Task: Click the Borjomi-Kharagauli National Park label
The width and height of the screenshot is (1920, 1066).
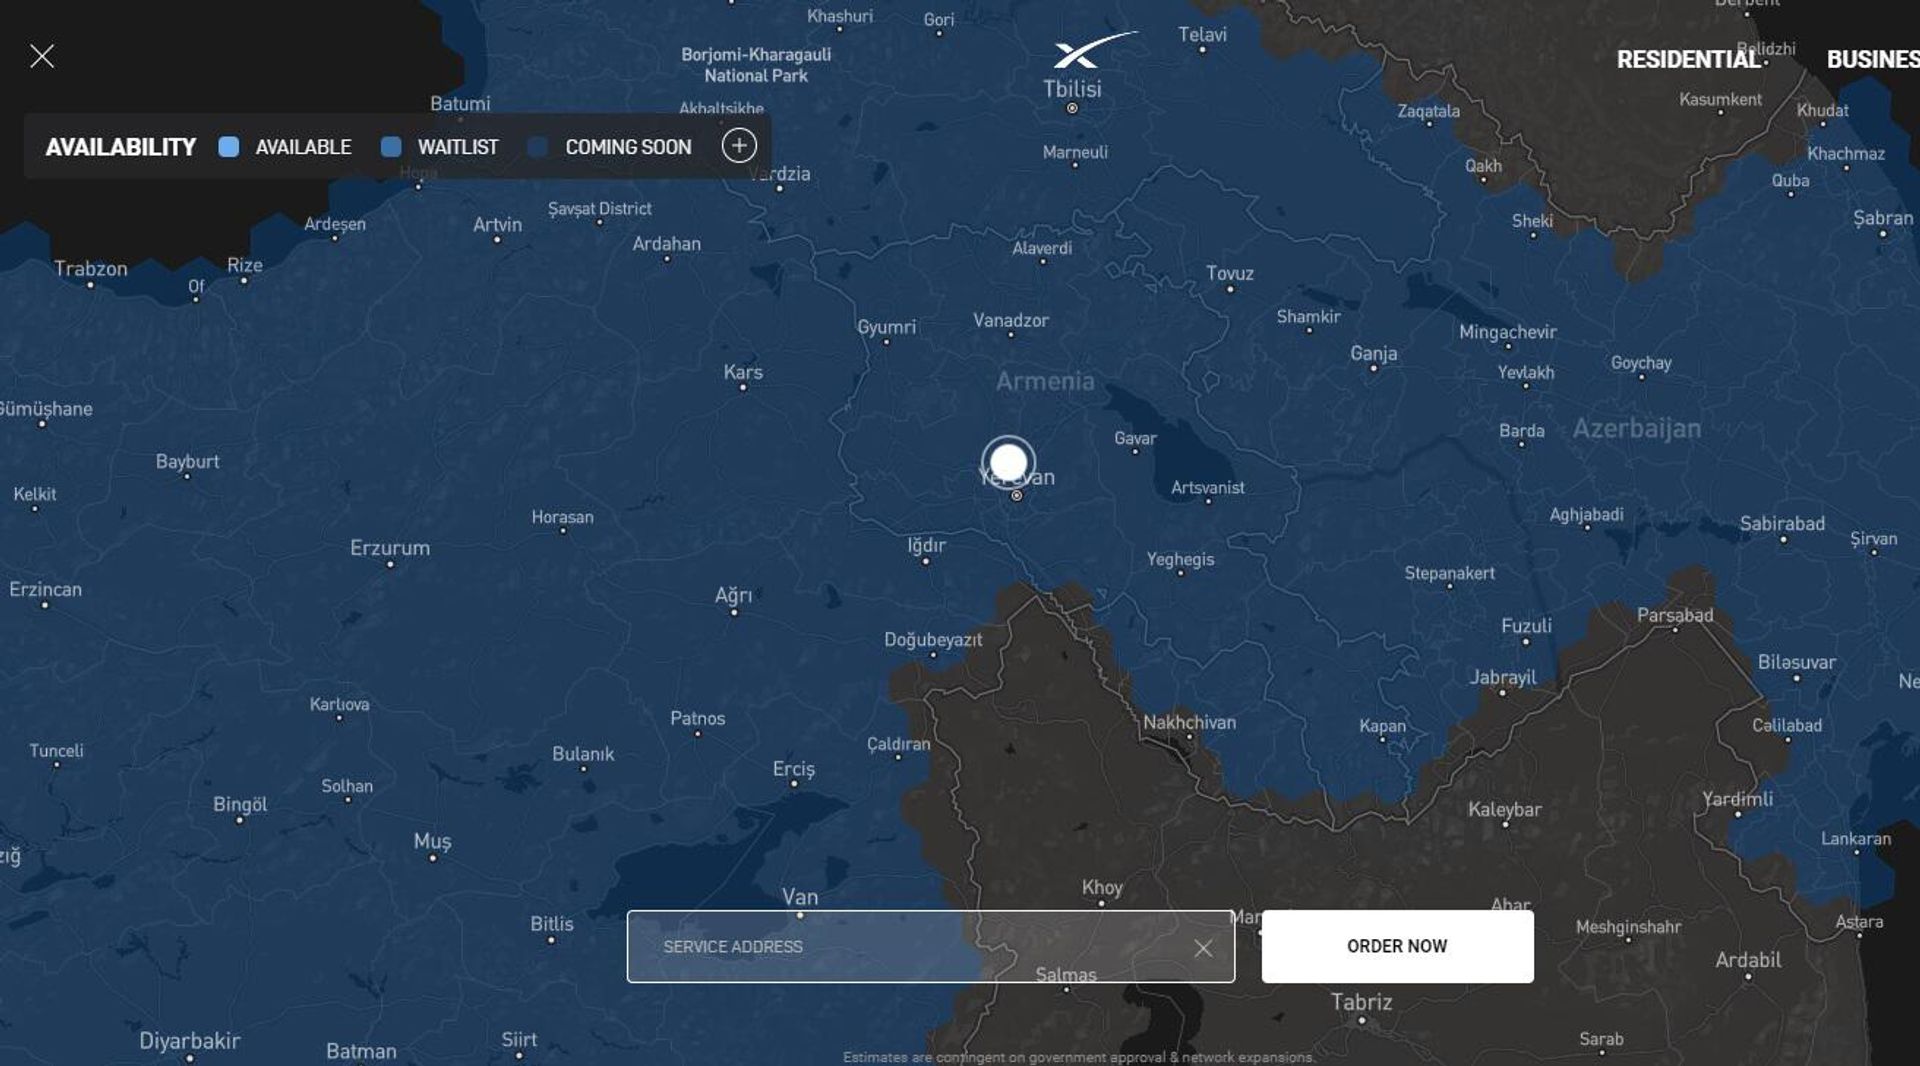Action: coord(756,65)
